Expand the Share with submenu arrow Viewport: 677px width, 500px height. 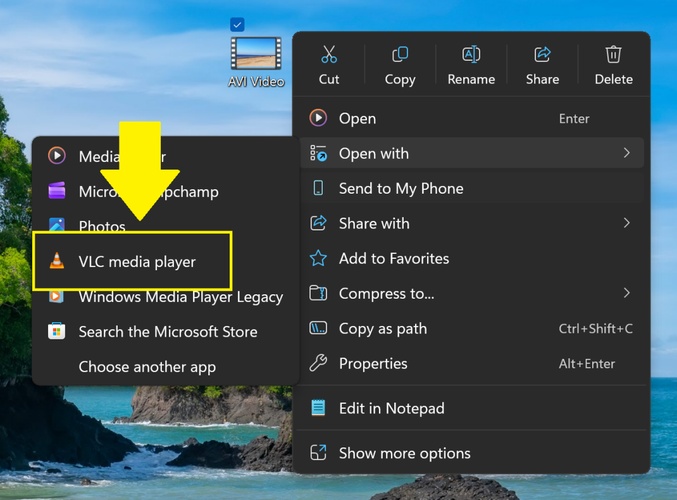pyautogui.click(x=626, y=223)
